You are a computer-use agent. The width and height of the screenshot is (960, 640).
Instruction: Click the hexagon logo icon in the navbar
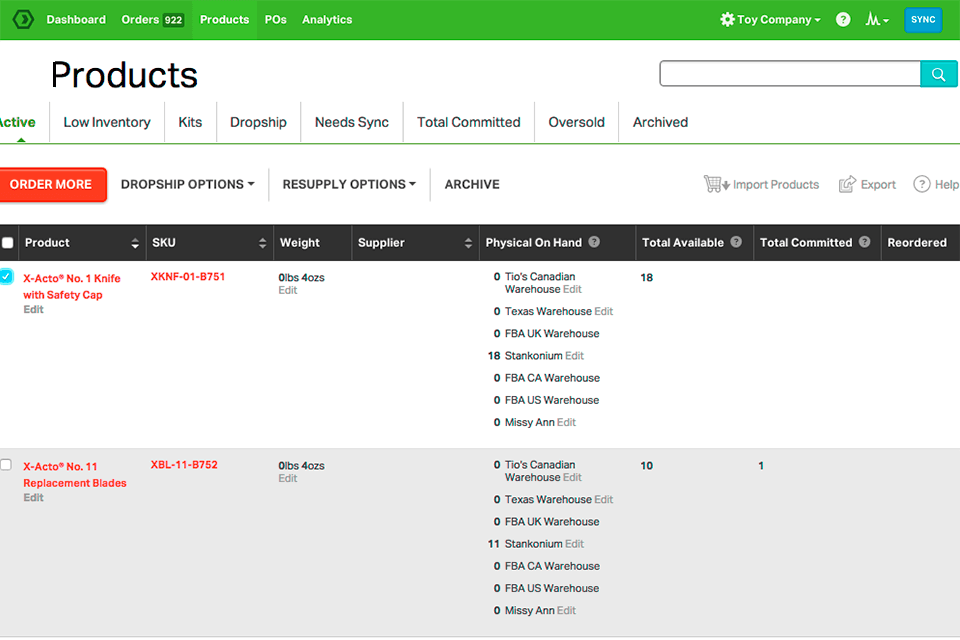coord(23,20)
